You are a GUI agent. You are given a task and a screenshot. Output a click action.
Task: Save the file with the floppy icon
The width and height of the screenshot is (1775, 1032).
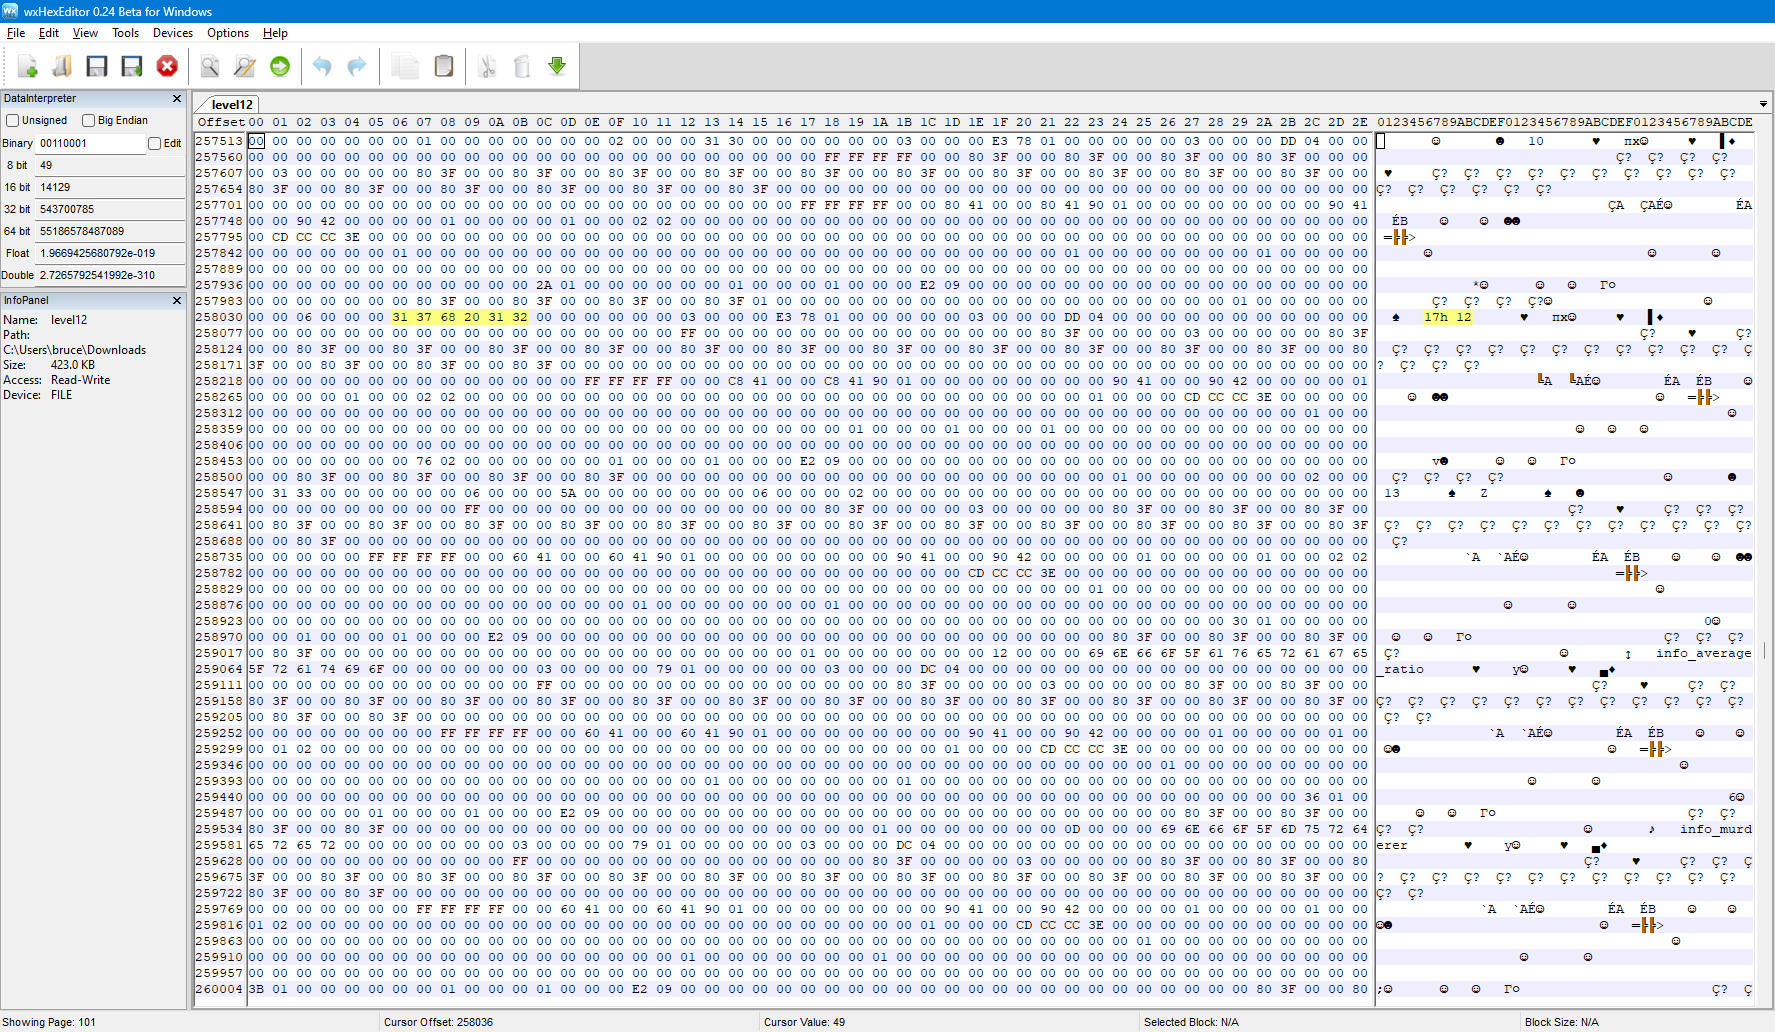pyautogui.click(x=97, y=66)
